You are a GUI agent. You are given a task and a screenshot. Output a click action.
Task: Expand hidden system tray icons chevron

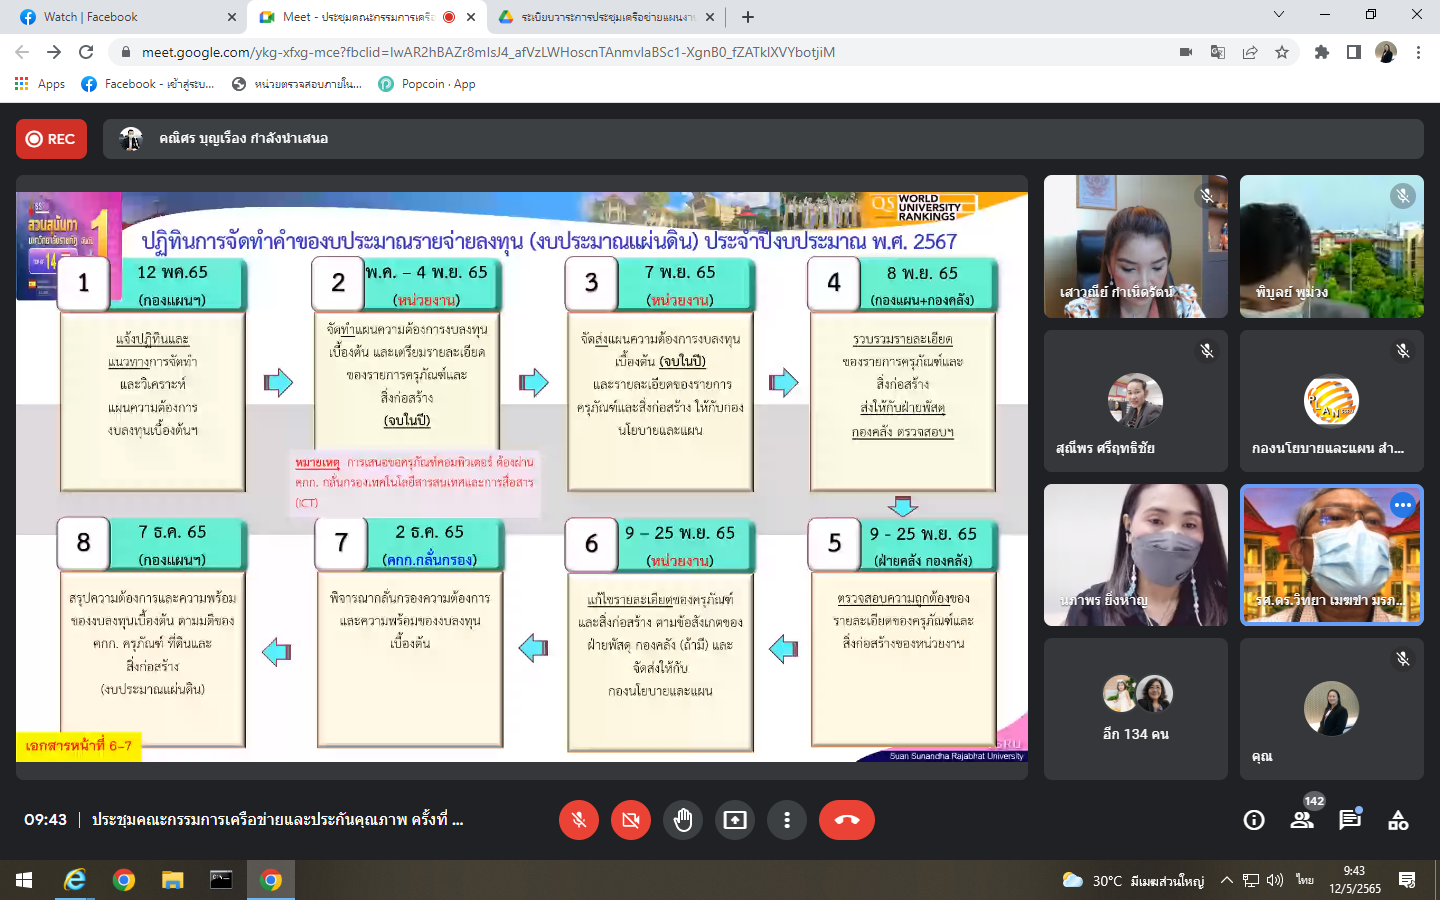pyautogui.click(x=1227, y=881)
